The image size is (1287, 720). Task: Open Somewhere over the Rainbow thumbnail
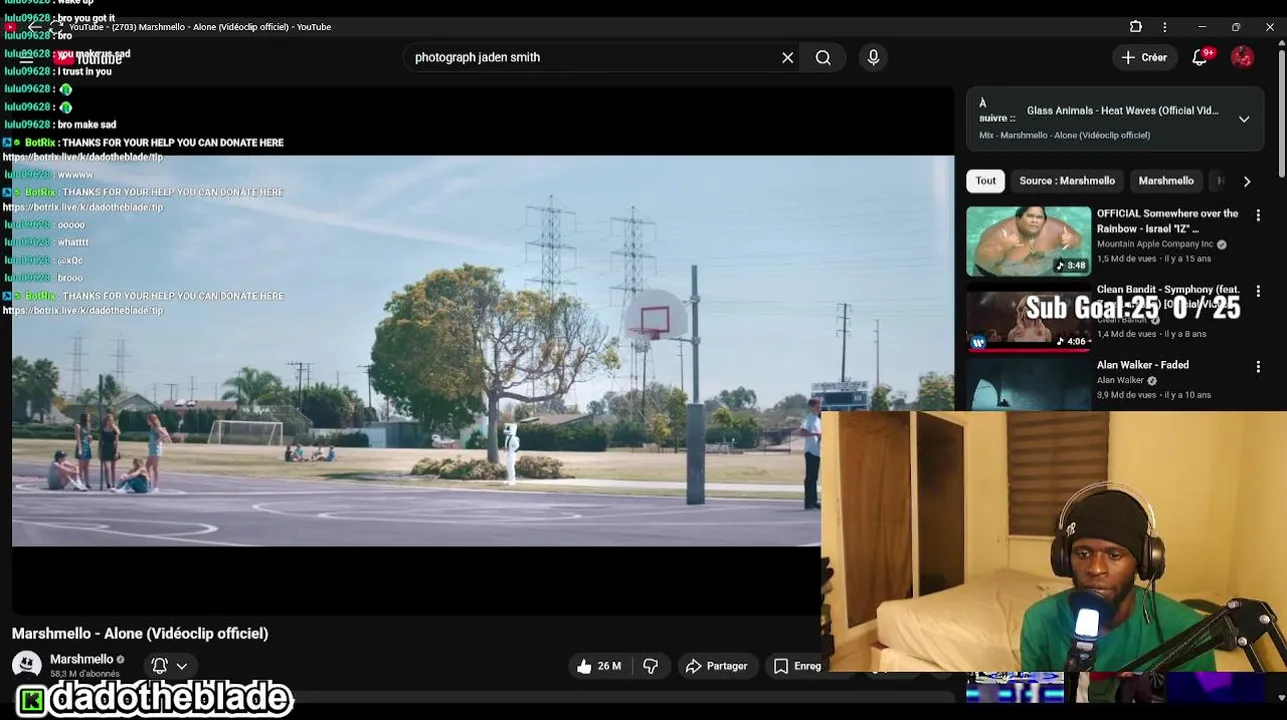1028,241
